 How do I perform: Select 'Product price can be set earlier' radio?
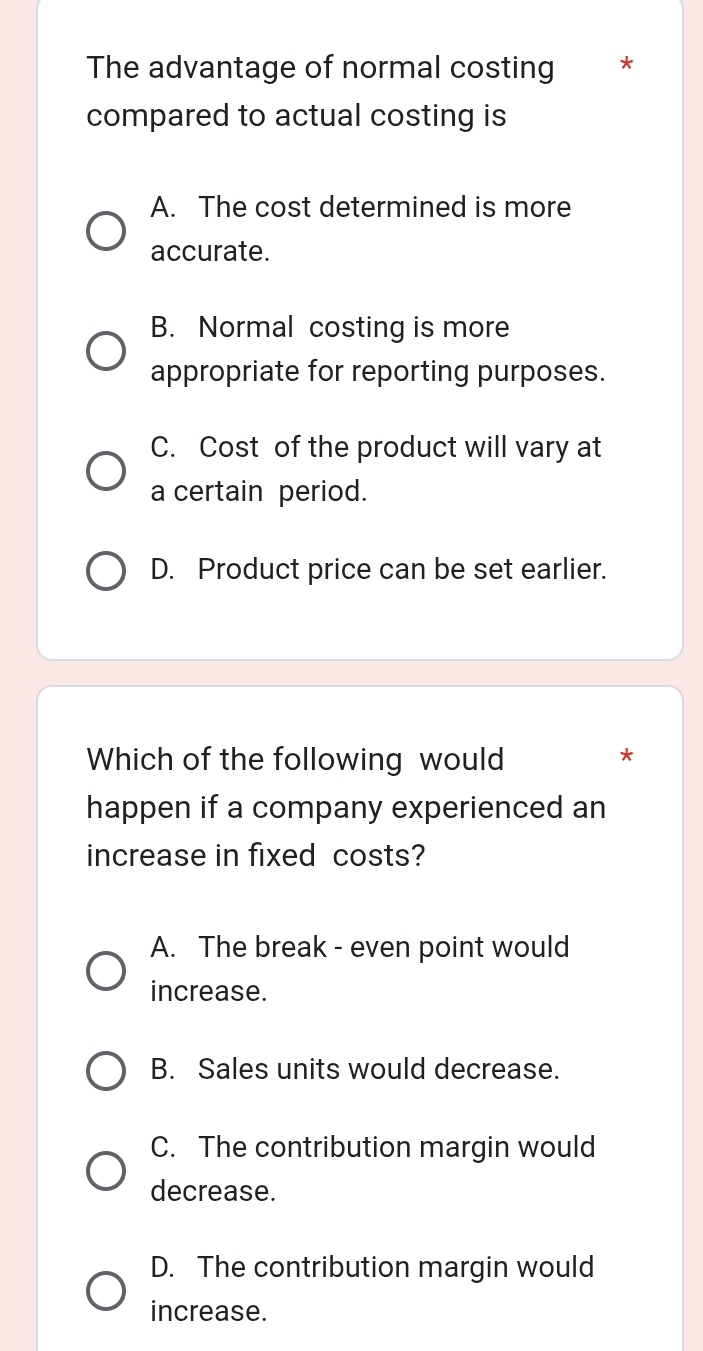[106, 571]
